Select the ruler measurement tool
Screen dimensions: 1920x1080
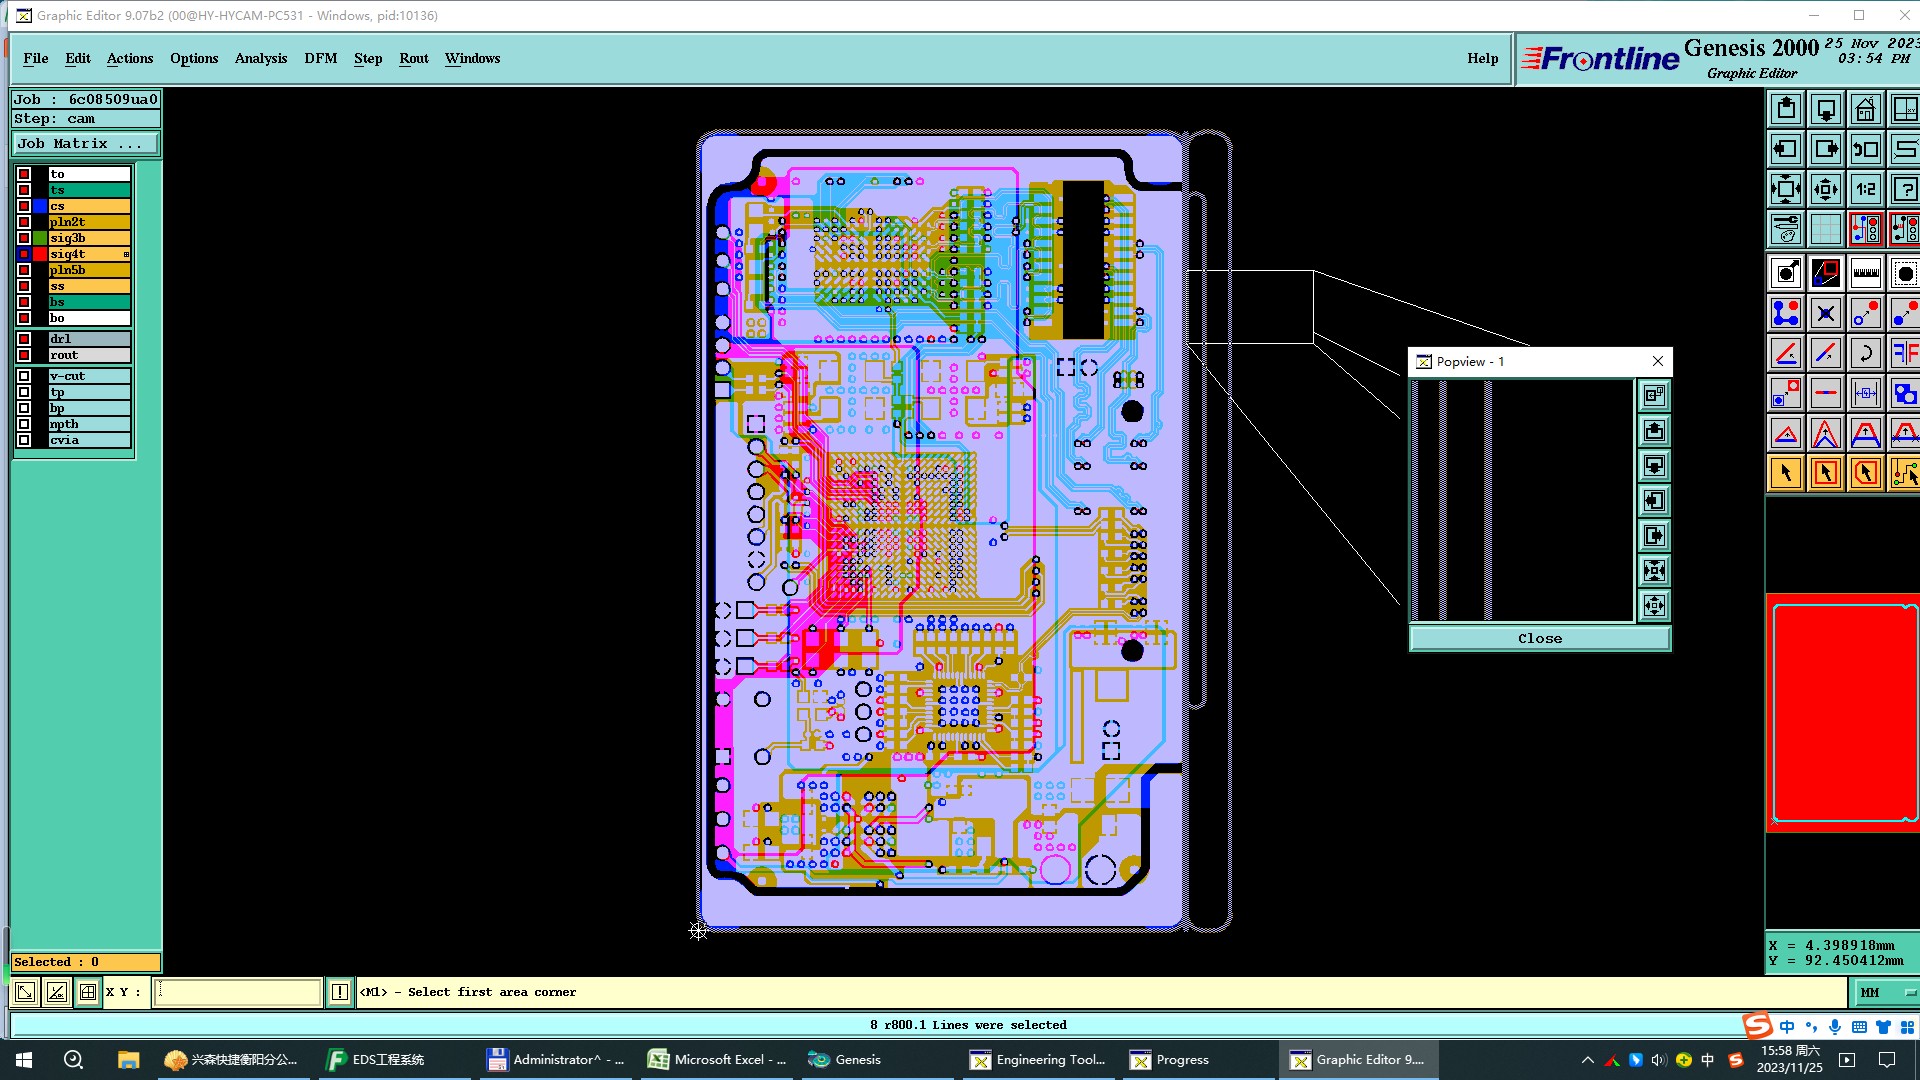point(1865,273)
